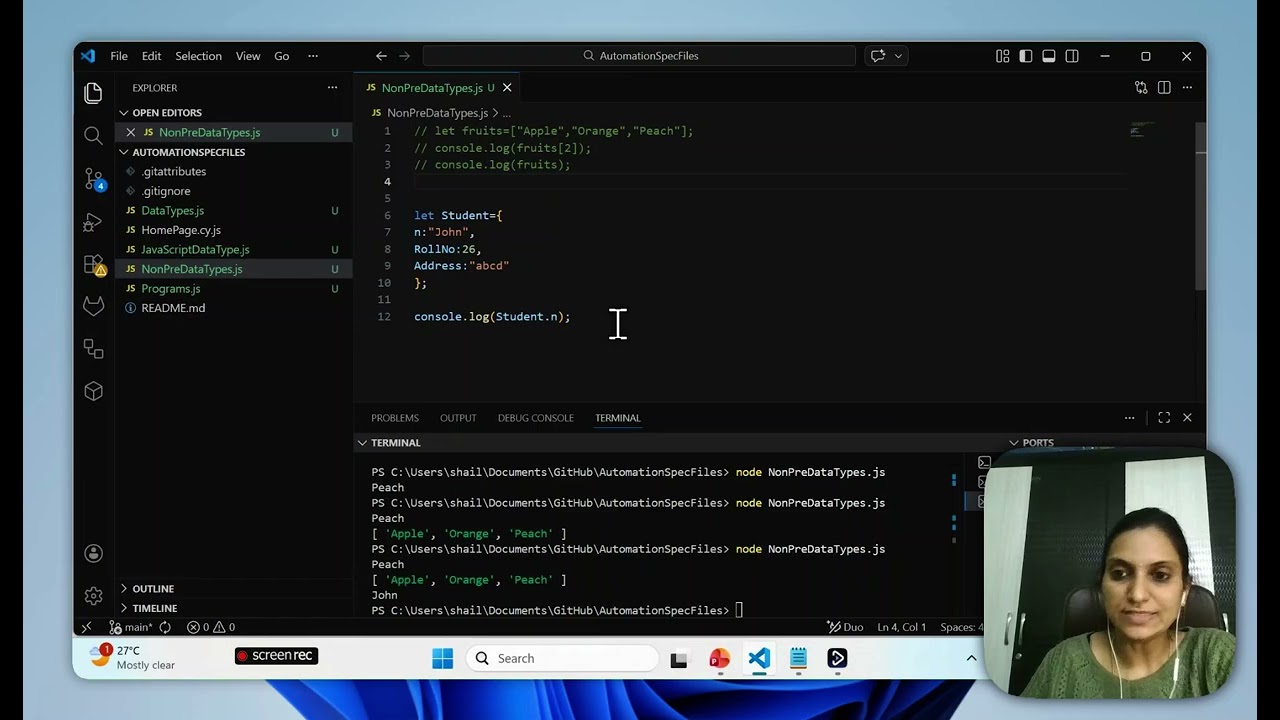The image size is (1280, 720).
Task: Open the Run and Debug view
Action: point(93,222)
